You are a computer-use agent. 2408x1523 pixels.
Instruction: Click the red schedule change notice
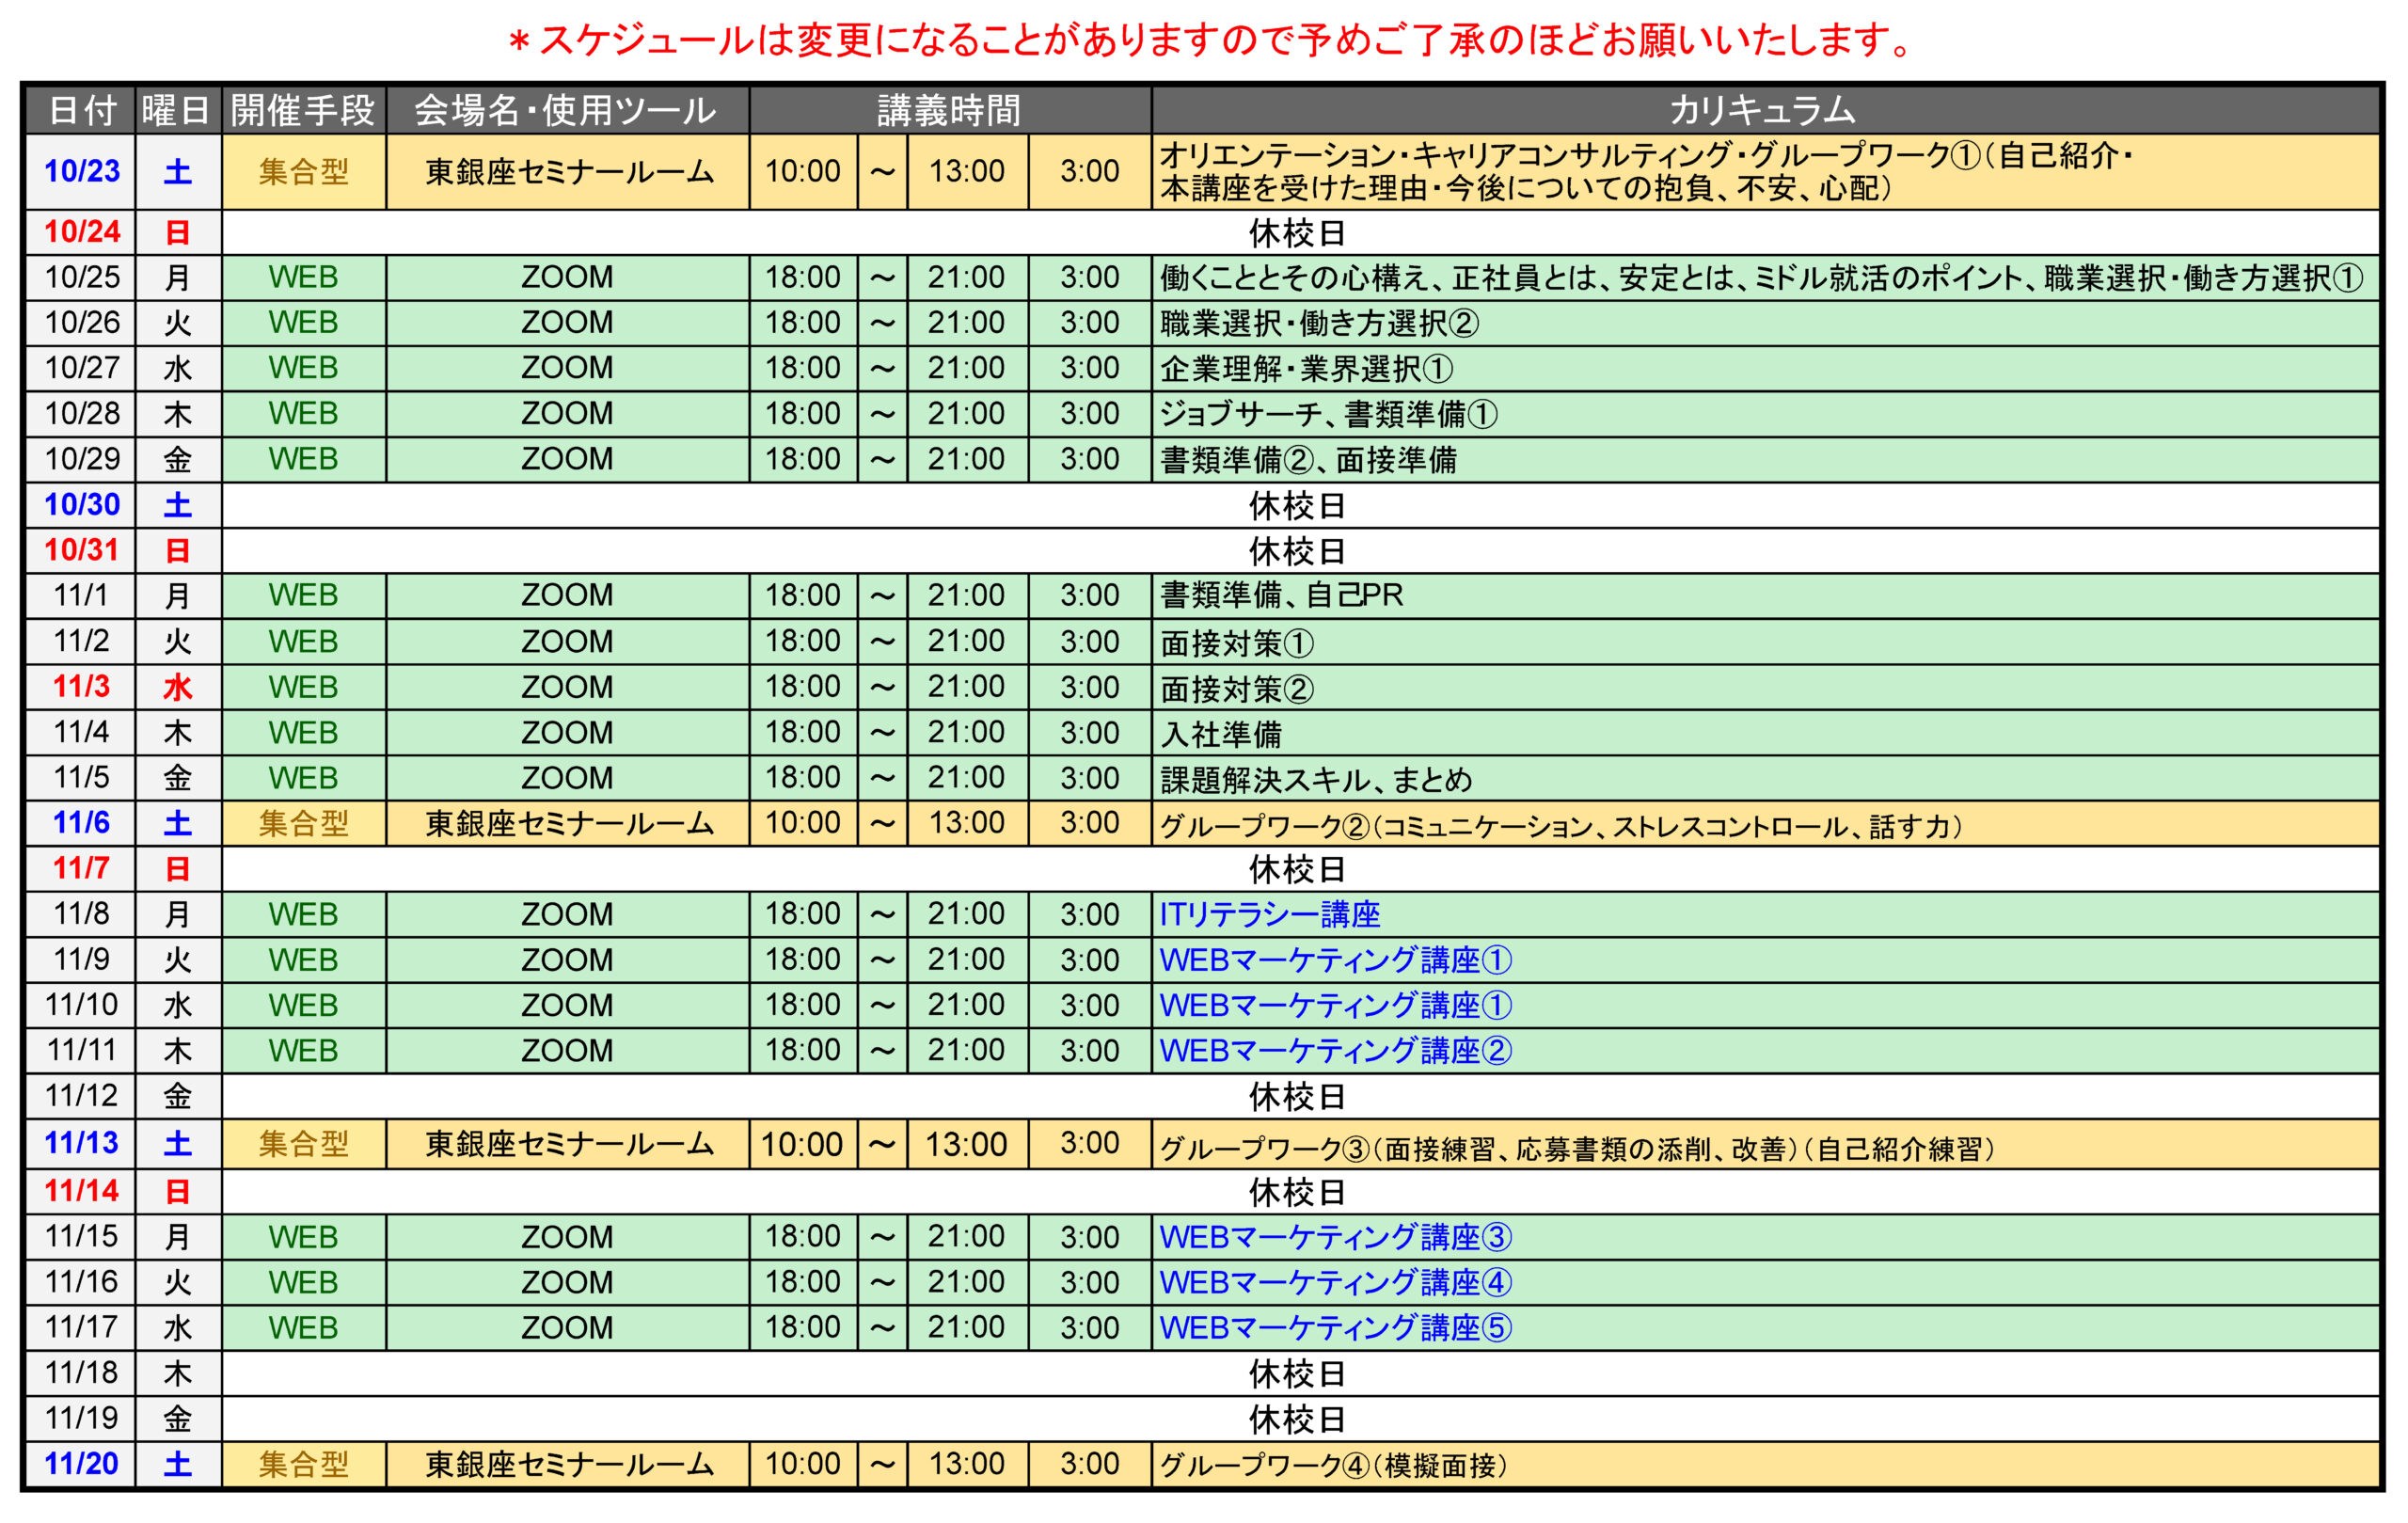point(1209,40)
